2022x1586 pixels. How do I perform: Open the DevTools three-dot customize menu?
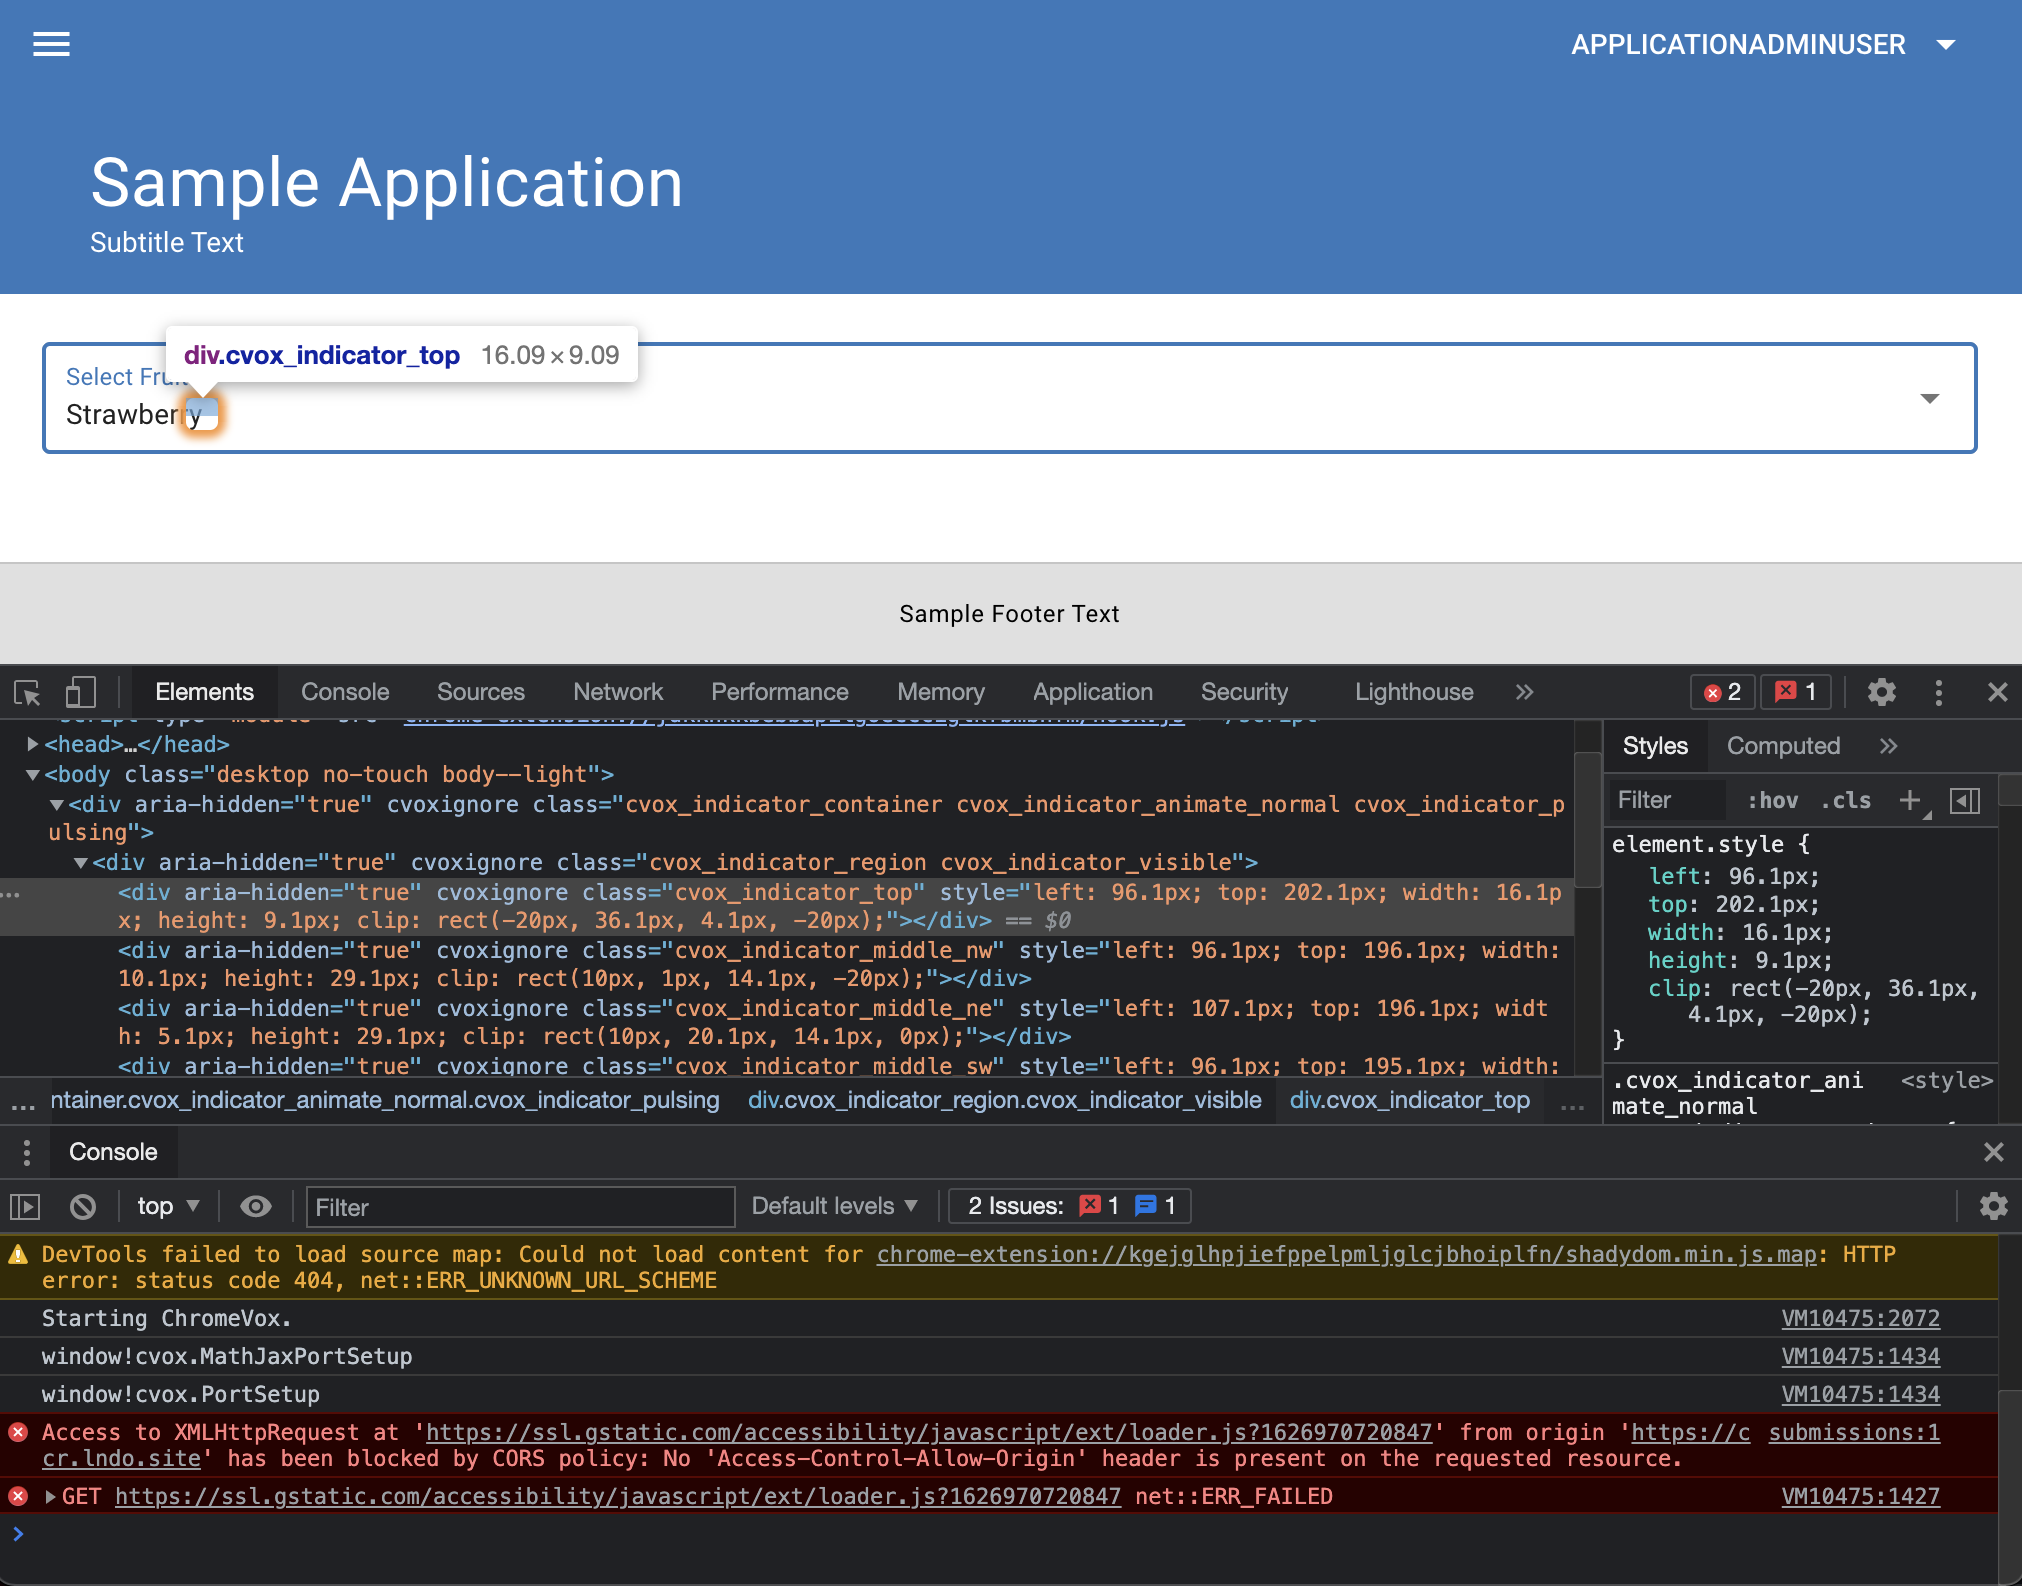point(1940,691)
